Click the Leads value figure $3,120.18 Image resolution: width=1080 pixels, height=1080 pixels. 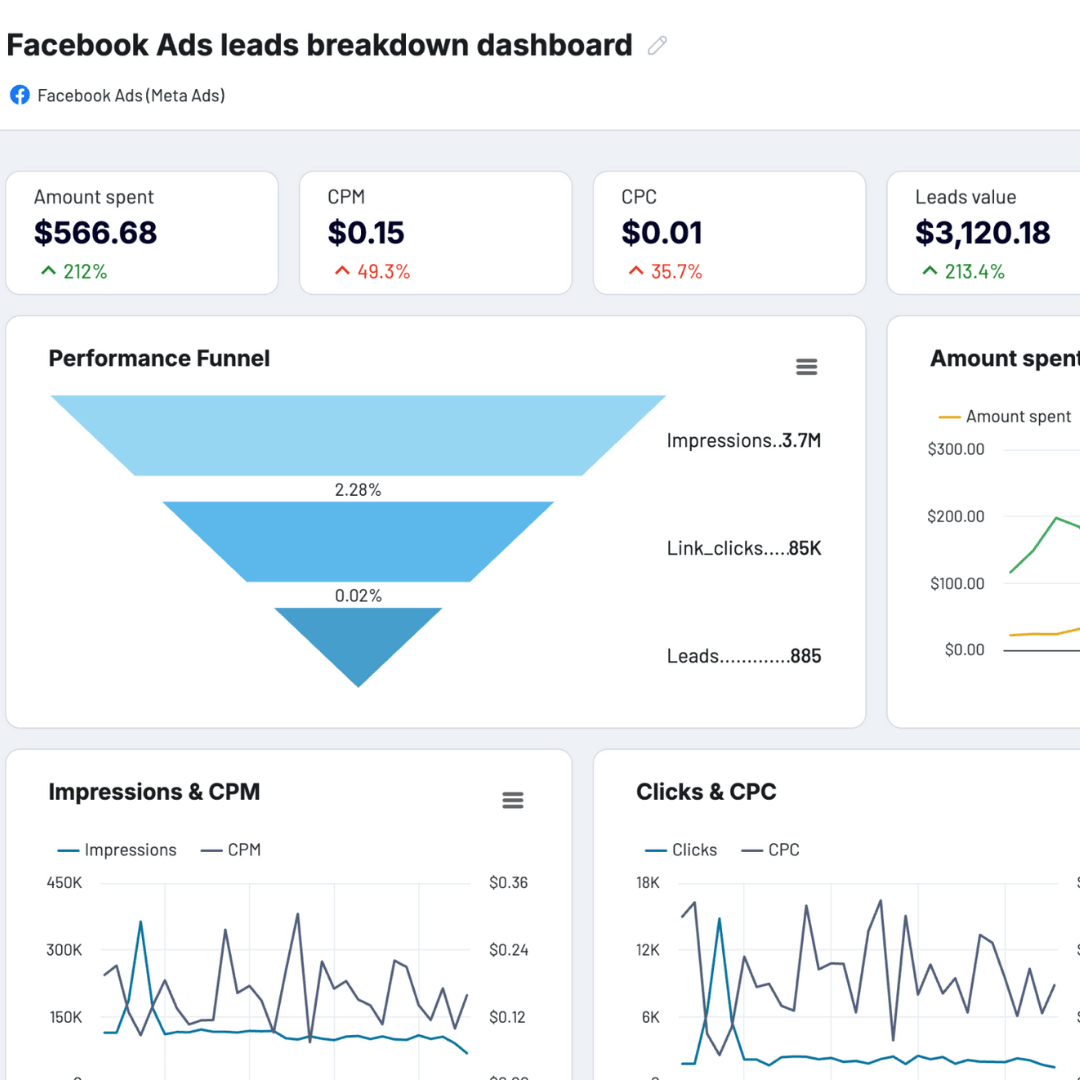click(x=983, y=232)
